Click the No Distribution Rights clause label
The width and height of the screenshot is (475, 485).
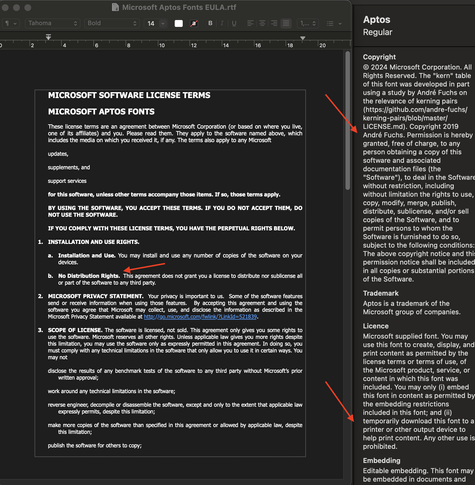(89, 276)
